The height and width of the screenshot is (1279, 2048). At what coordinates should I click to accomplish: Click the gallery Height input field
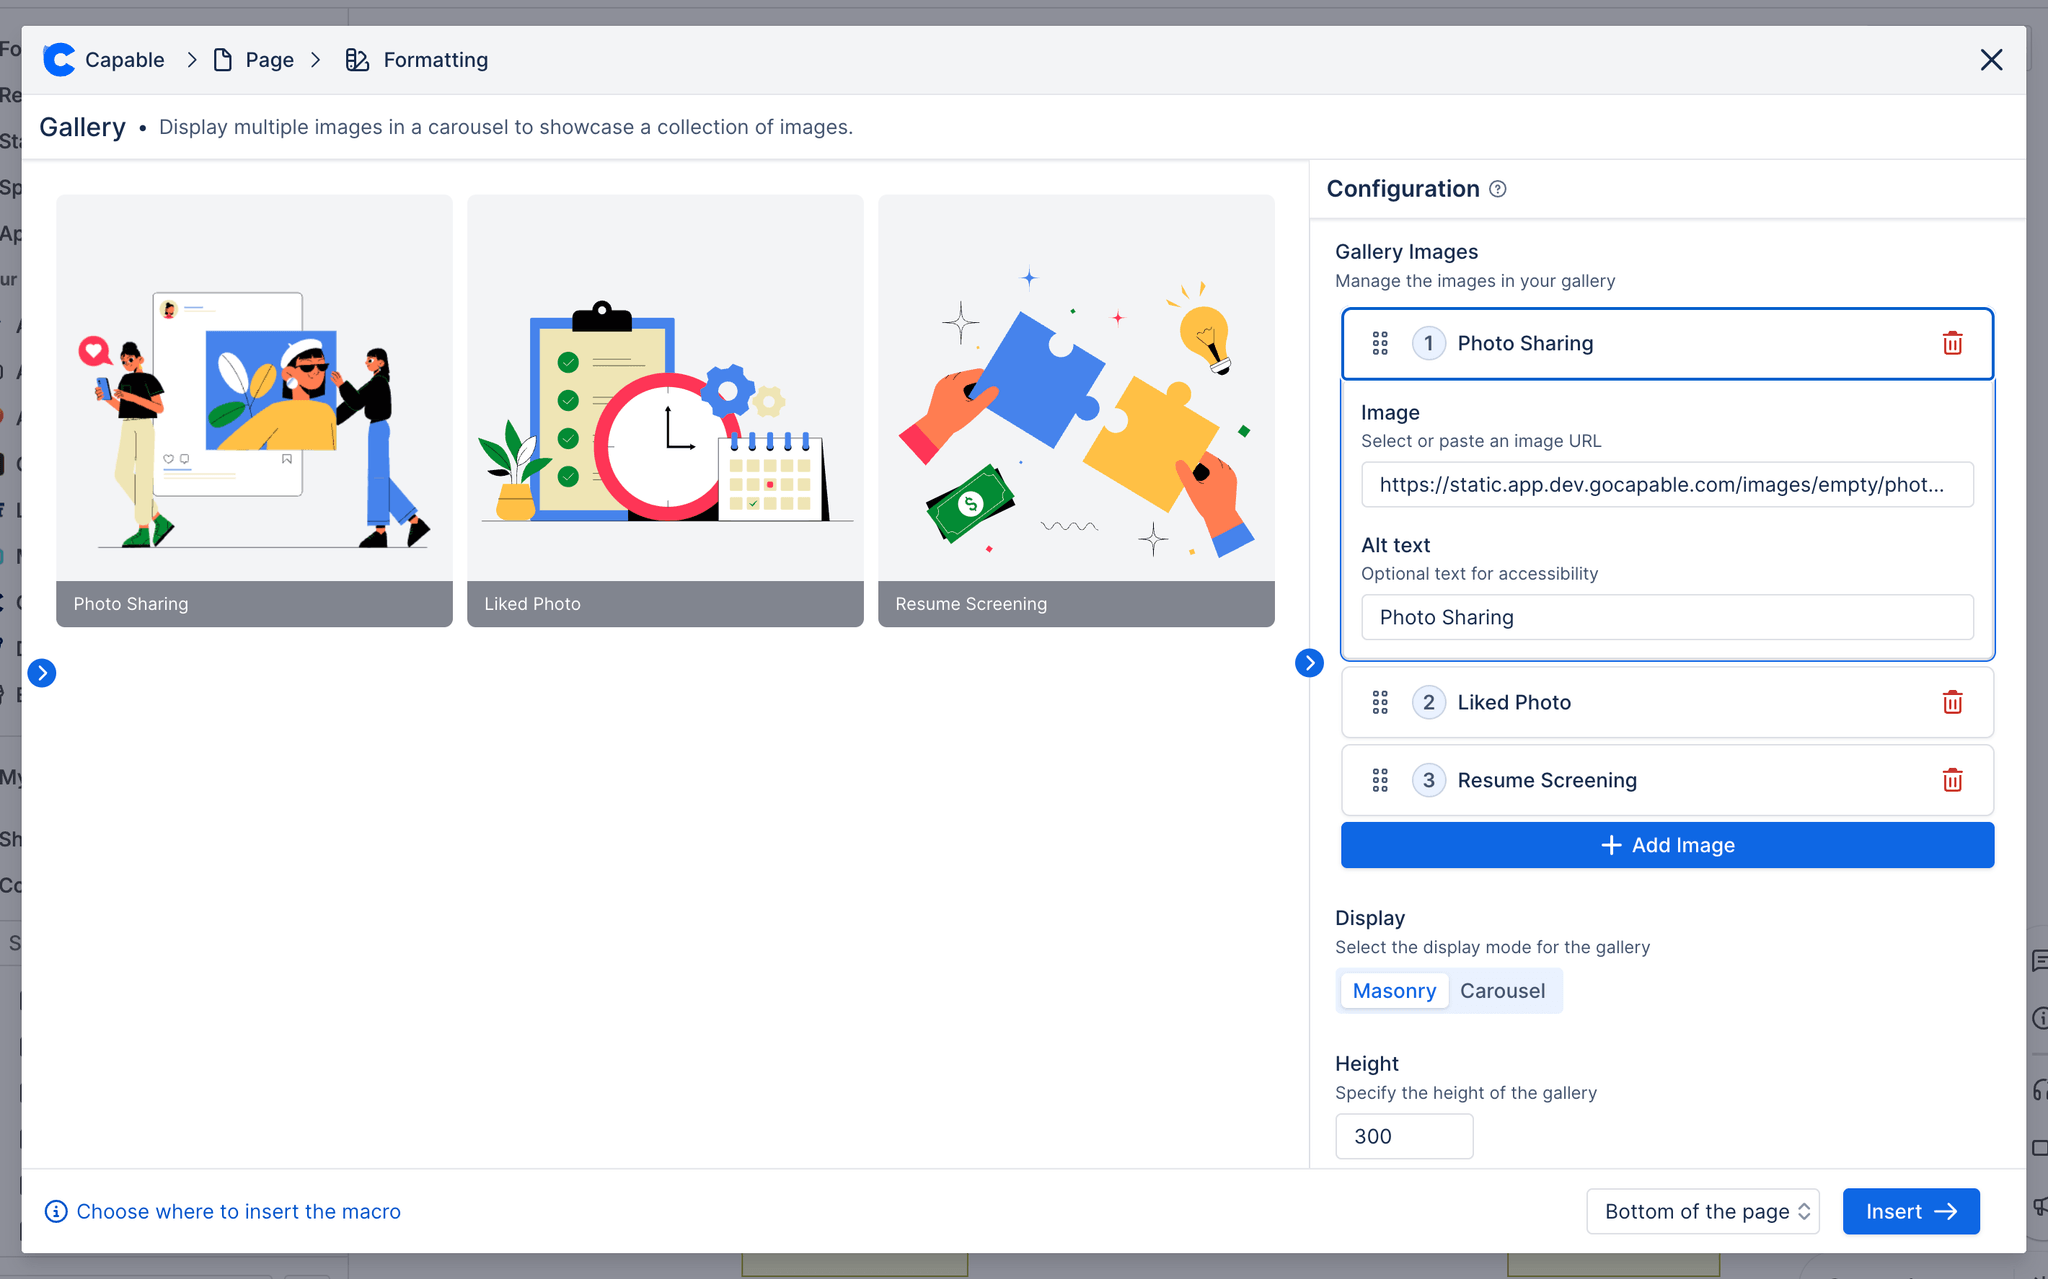[1403, 1136]
